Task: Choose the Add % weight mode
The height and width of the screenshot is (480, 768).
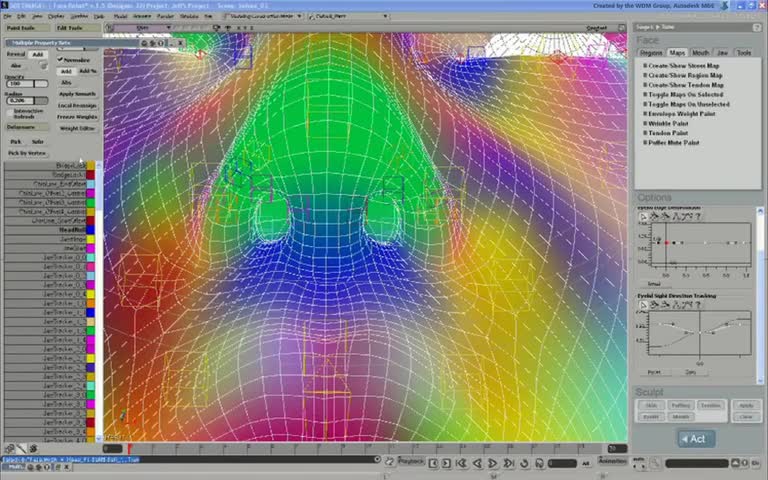Action: [87, 71]
